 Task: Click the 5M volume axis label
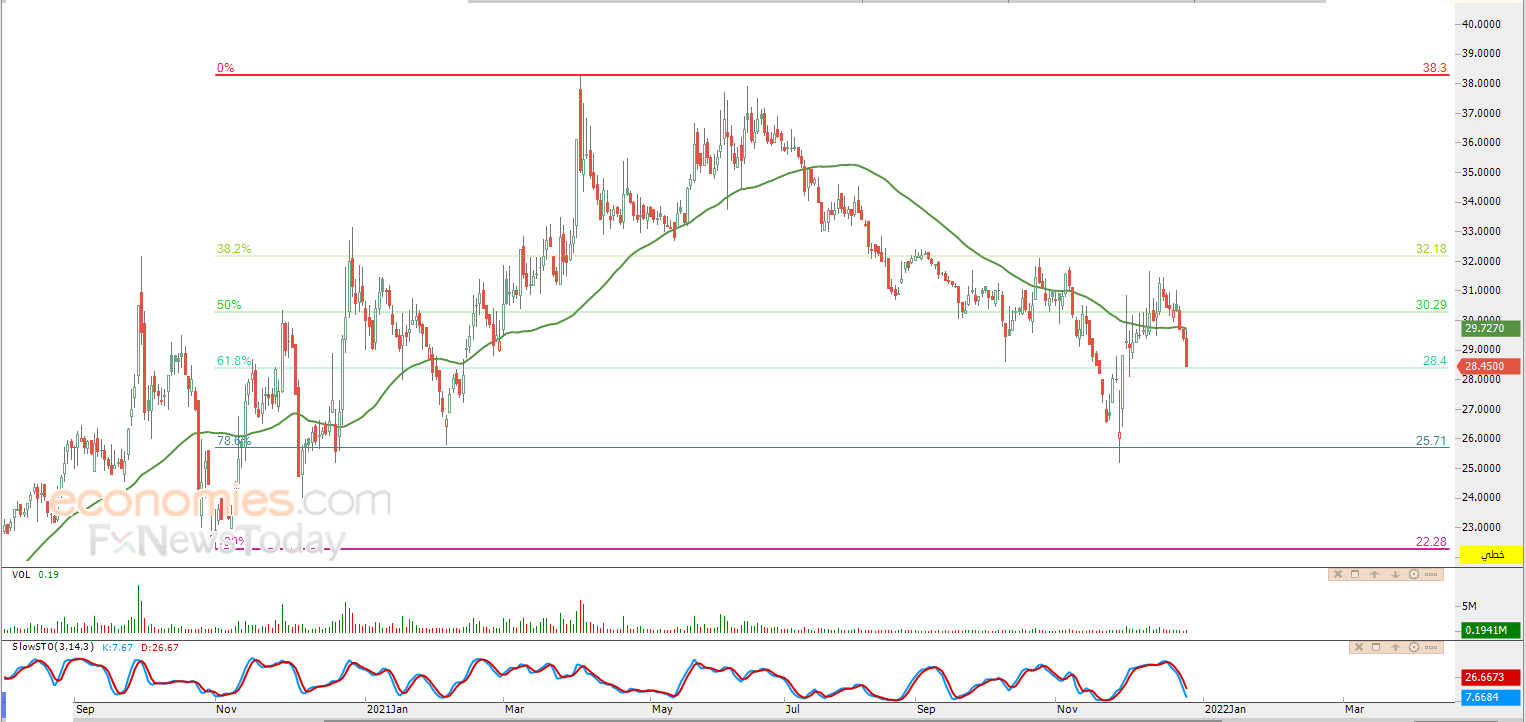coord(1470,606)
